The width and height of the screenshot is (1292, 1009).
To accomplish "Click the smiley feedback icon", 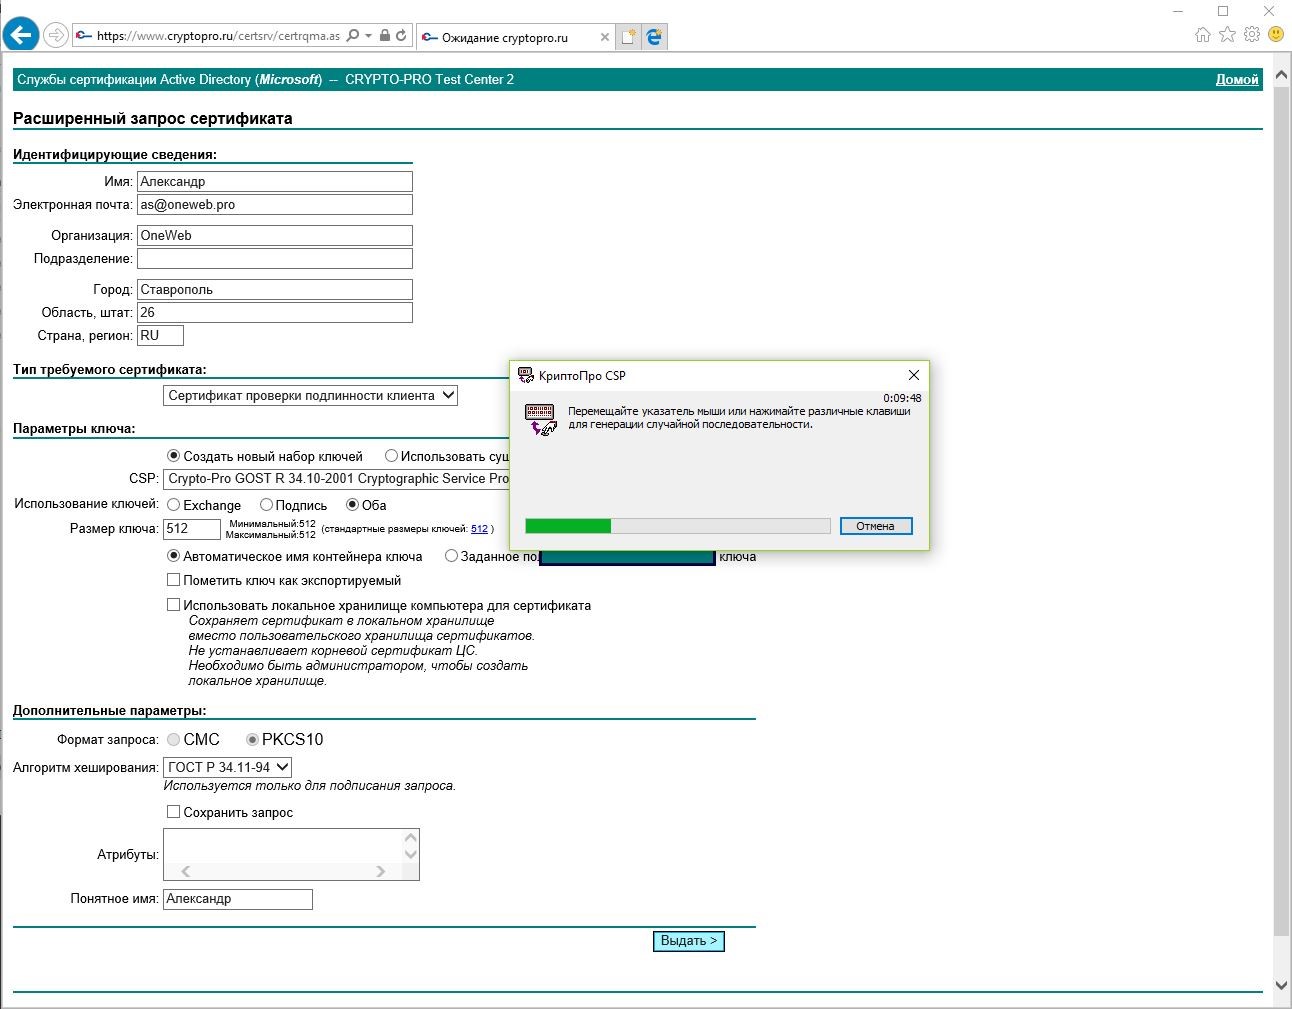I will click(1276, 34).
